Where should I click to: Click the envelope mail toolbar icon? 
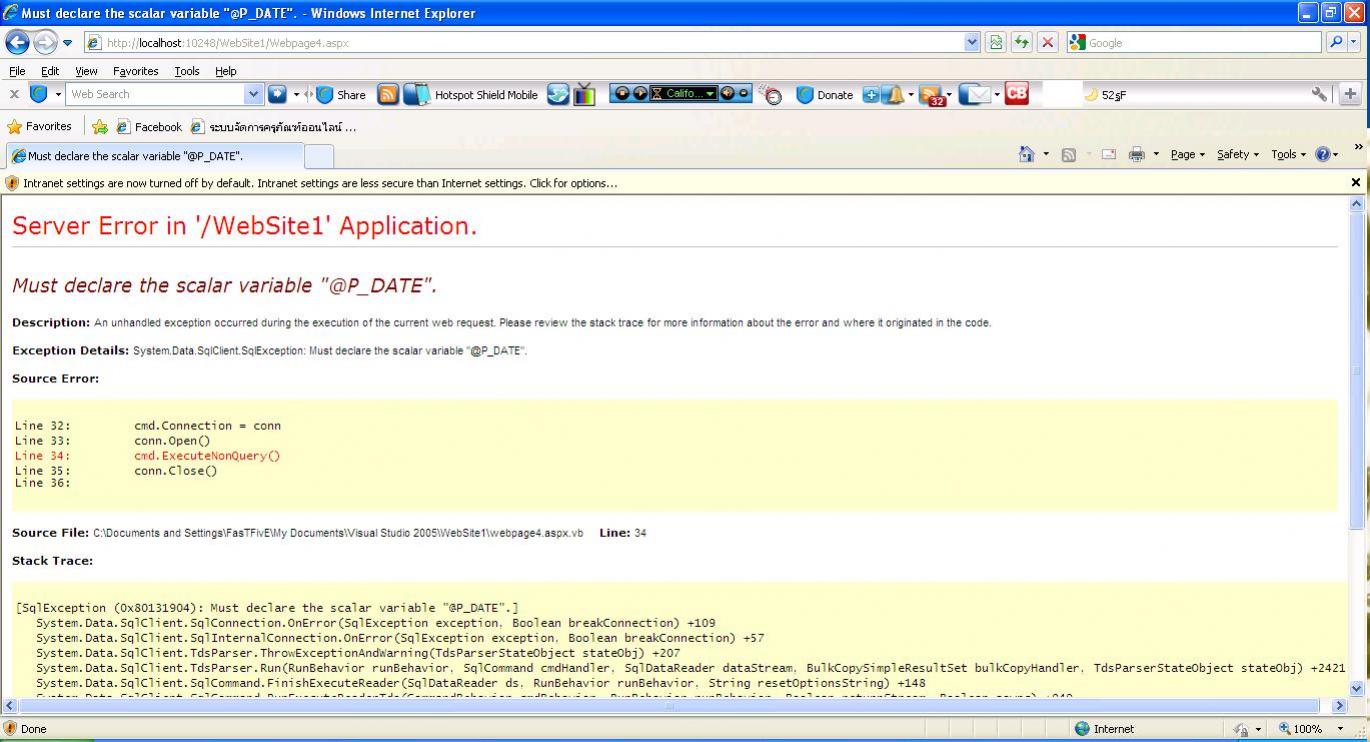click(x=975, y=95)
